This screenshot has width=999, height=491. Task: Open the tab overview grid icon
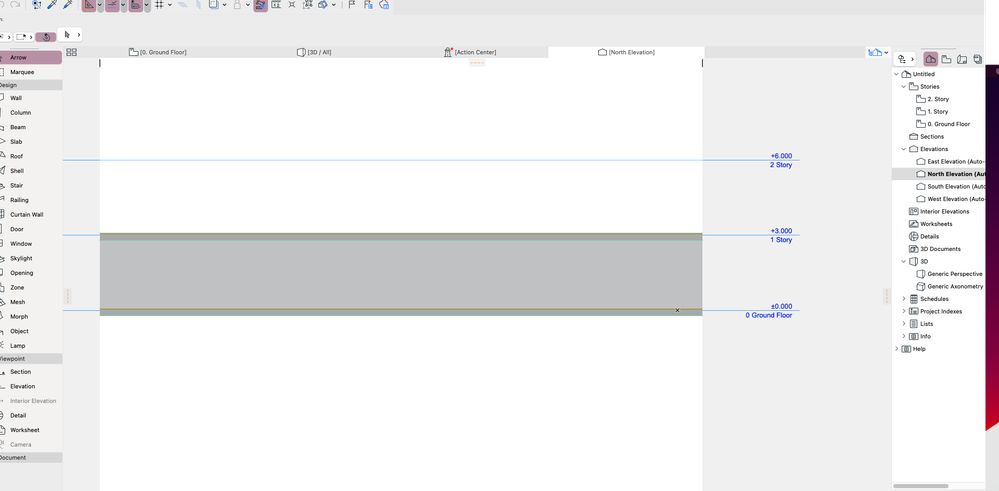(71, 52)
